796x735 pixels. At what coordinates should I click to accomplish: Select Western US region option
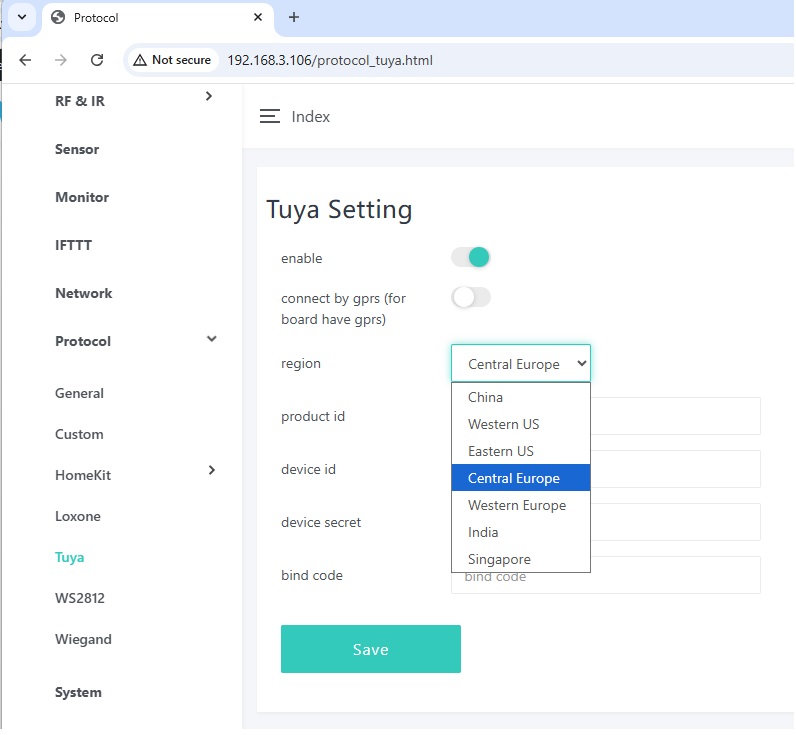coord(520,424)
